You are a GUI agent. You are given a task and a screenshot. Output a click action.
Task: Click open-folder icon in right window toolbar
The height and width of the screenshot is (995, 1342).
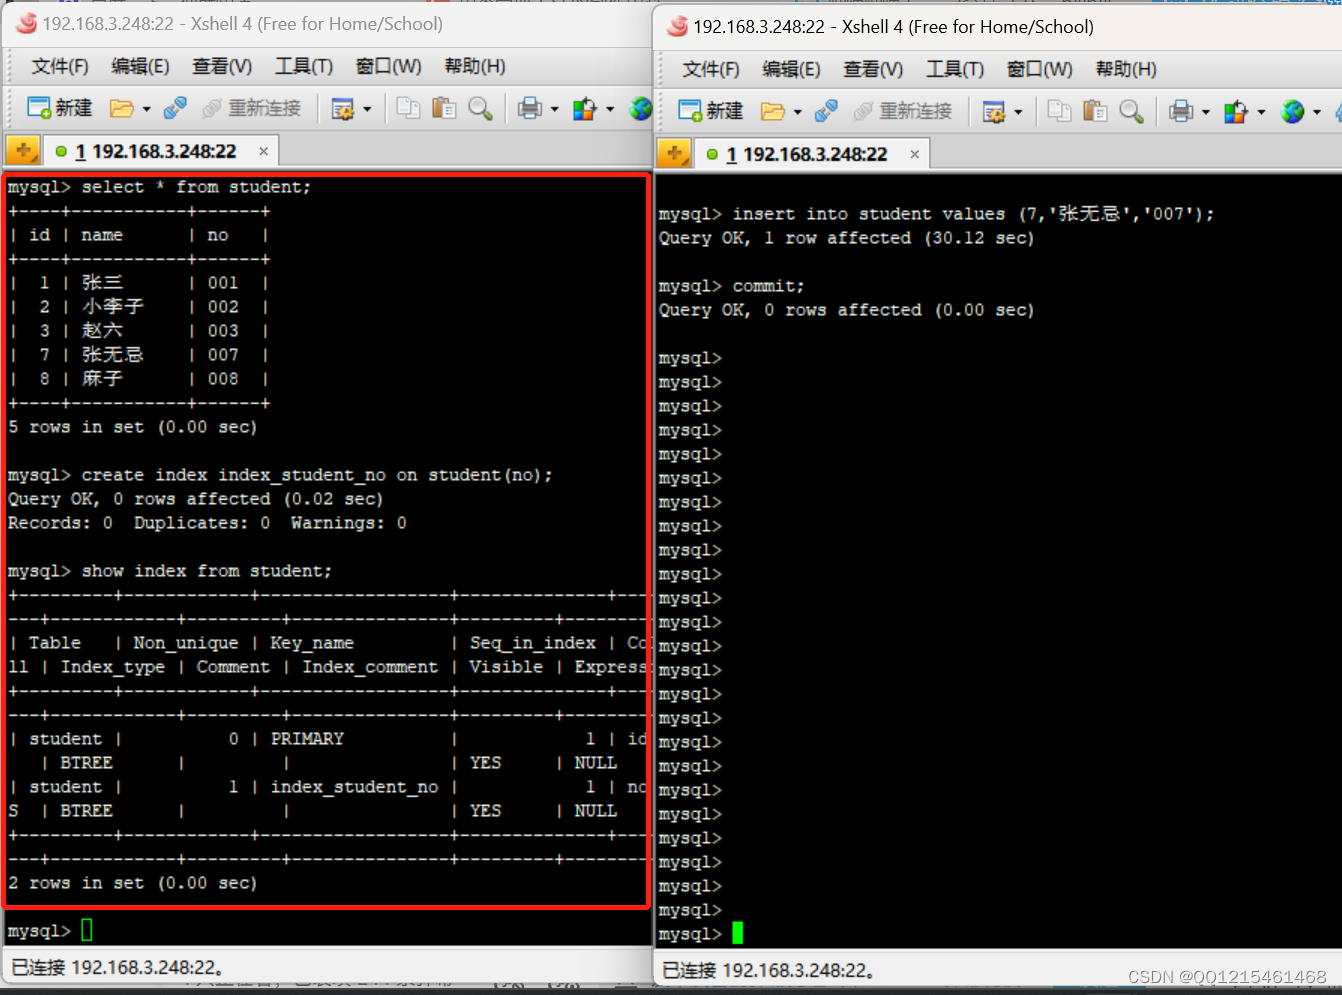(773, 111)
